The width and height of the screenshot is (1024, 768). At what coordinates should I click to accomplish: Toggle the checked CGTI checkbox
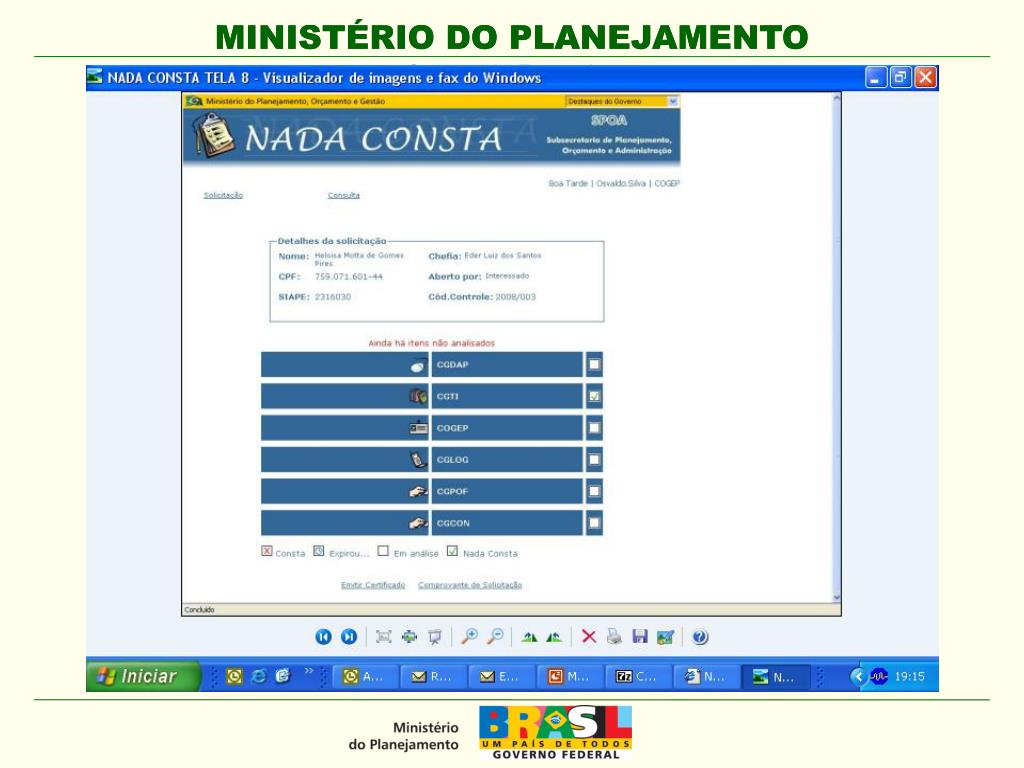[594, 396]
